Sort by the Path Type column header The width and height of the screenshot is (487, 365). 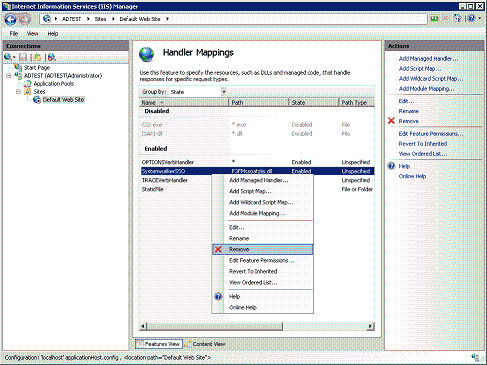point(357,103)
